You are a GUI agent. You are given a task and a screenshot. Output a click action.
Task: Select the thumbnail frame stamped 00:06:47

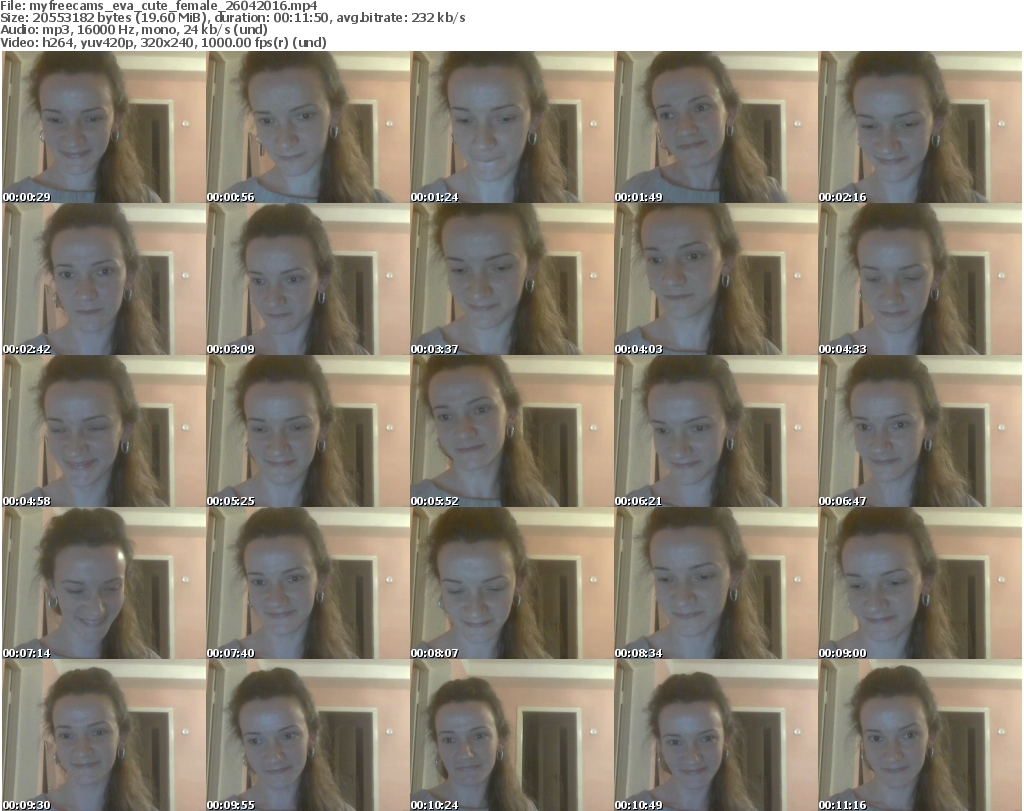tap(920, 431)
